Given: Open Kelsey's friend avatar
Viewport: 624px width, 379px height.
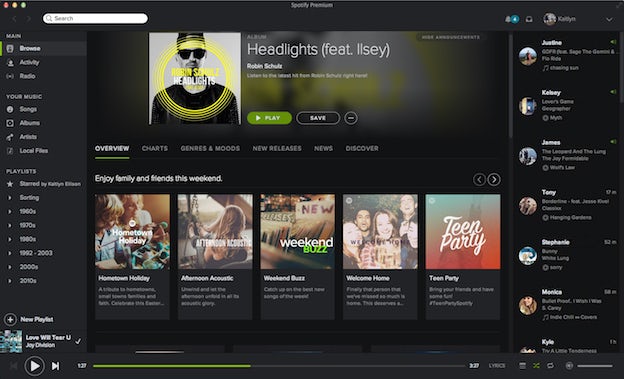Looking at the screenshot, I should (528, 106).
